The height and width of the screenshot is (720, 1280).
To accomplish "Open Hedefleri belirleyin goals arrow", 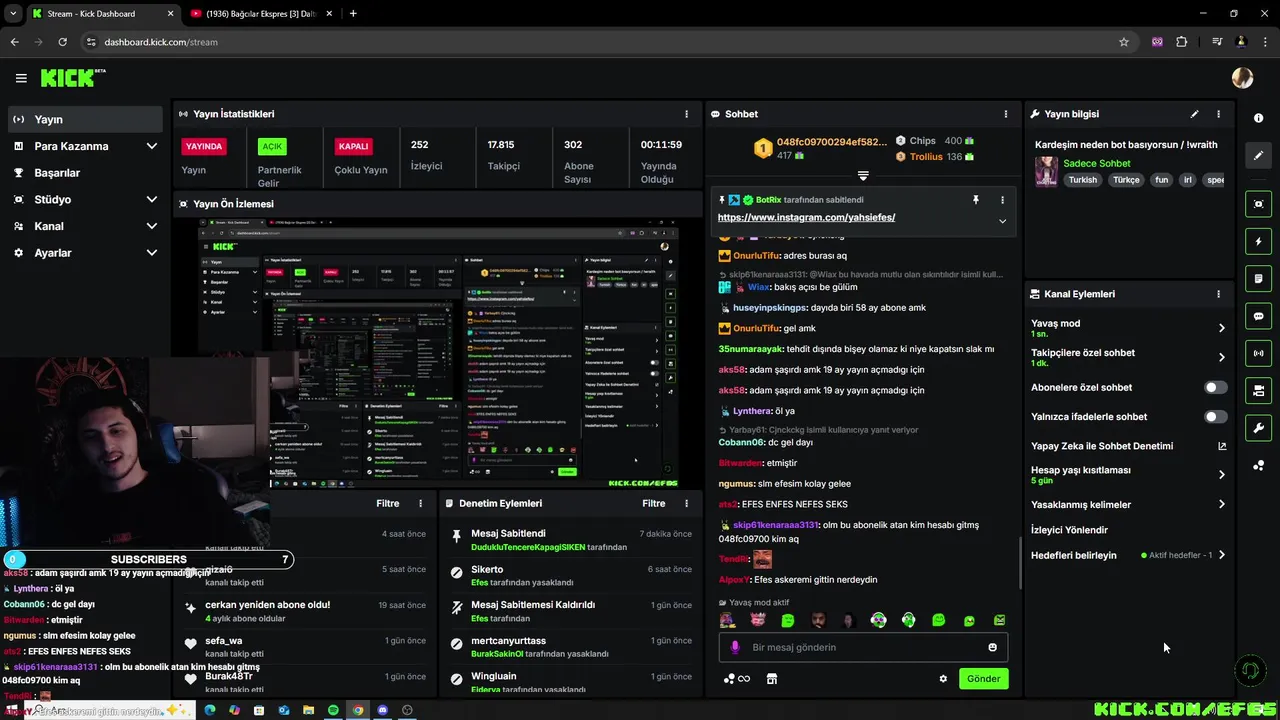I will tap(1221, 555).
